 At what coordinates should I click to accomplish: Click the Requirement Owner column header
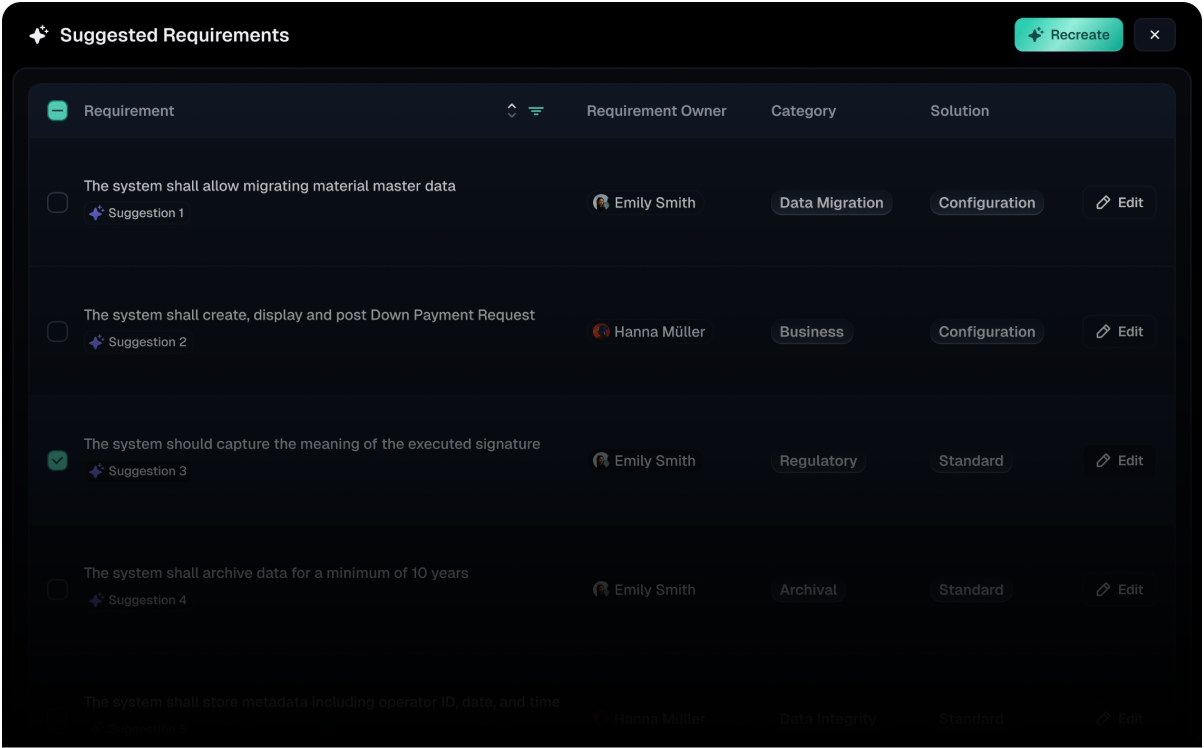(656, 111)
